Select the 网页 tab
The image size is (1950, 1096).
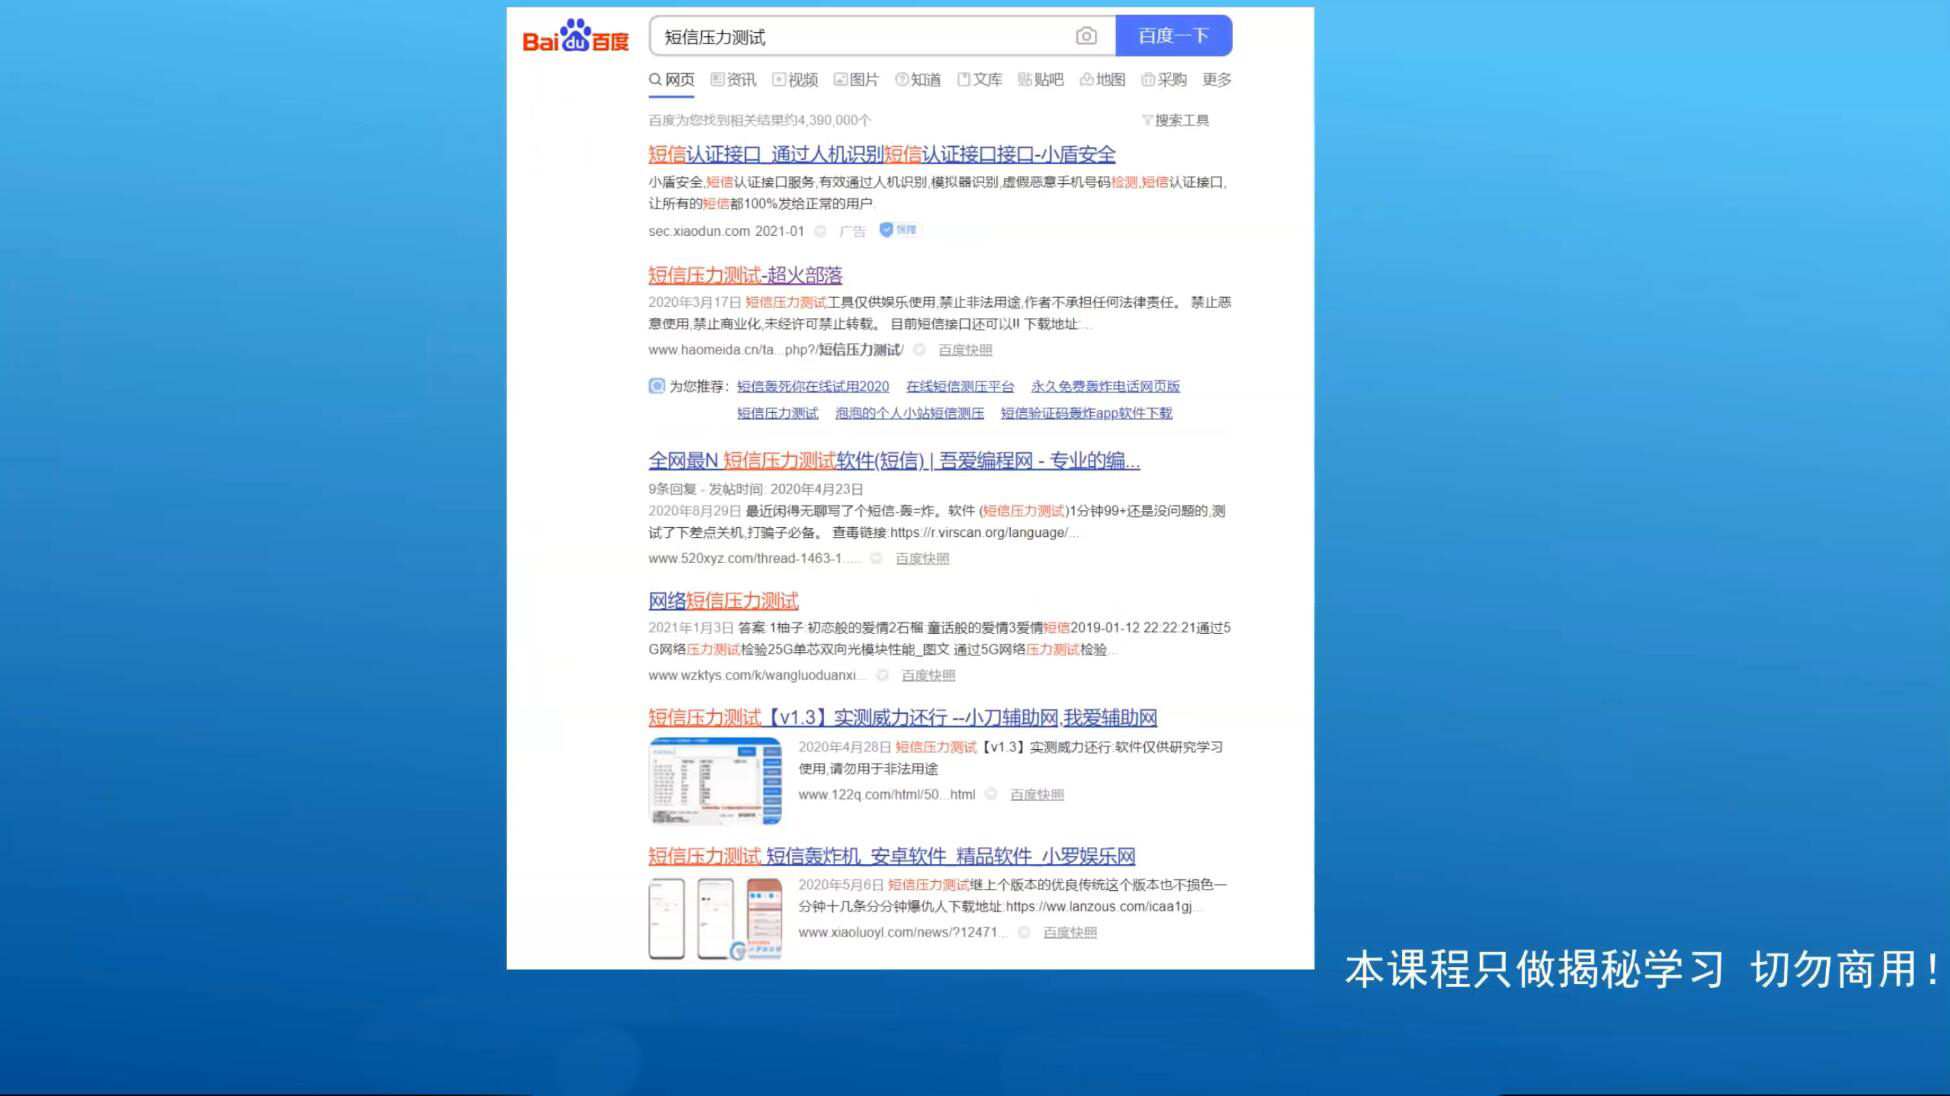tap(672, 80)
